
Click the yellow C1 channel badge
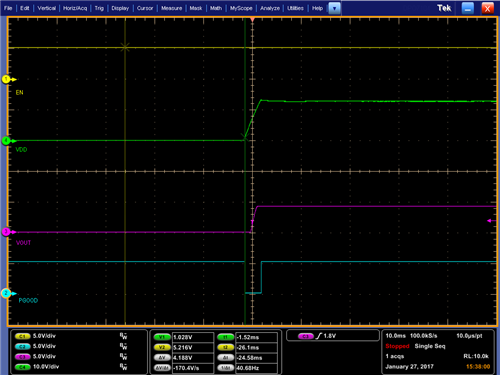pyautogui.click(x=22, y=336)
